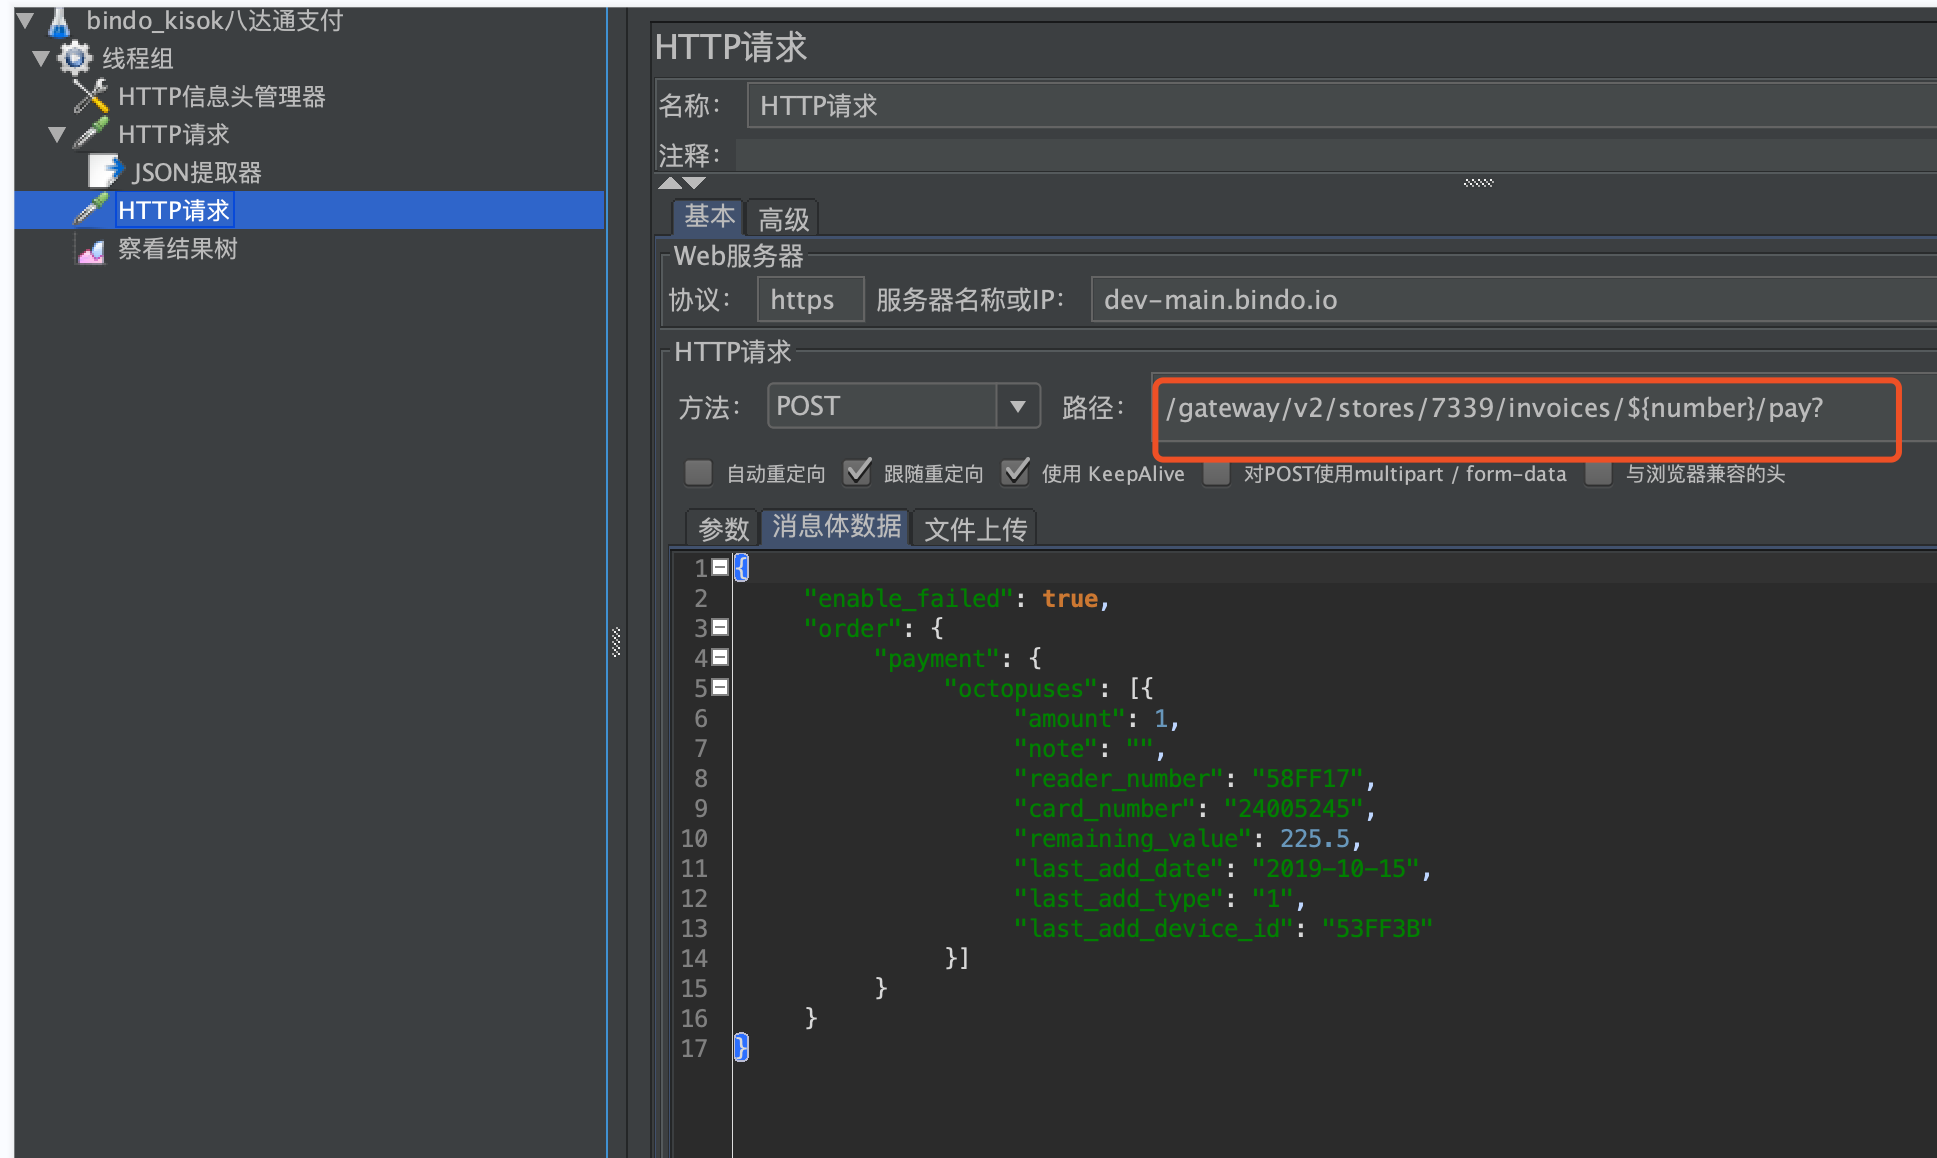Fold the order block at line 3
This screenshot has height=1158, width=1937.
[719, 627]
